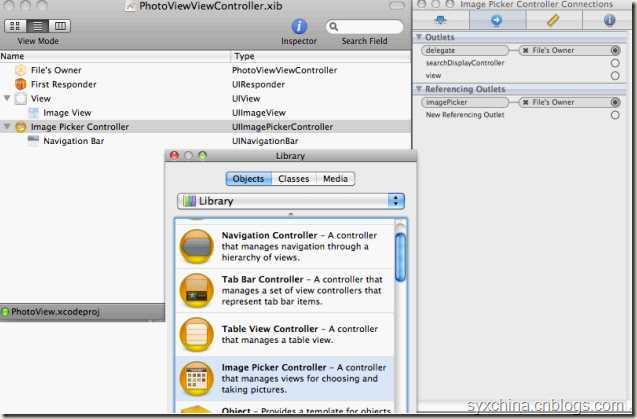Screen dimensions: 637x419
Task: Open the Library group dropdown
Action: [291, 201]
